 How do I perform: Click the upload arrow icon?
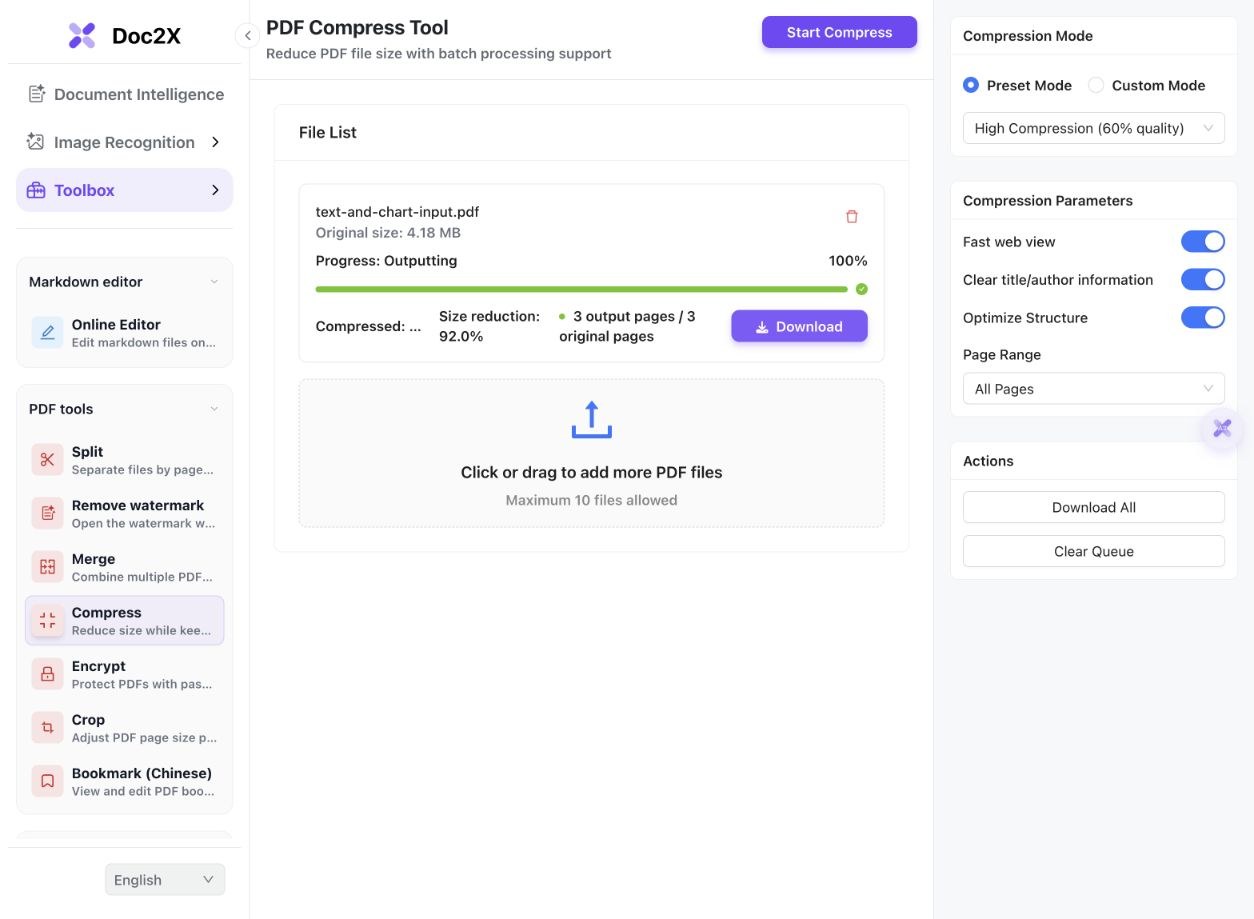(592, 420)
